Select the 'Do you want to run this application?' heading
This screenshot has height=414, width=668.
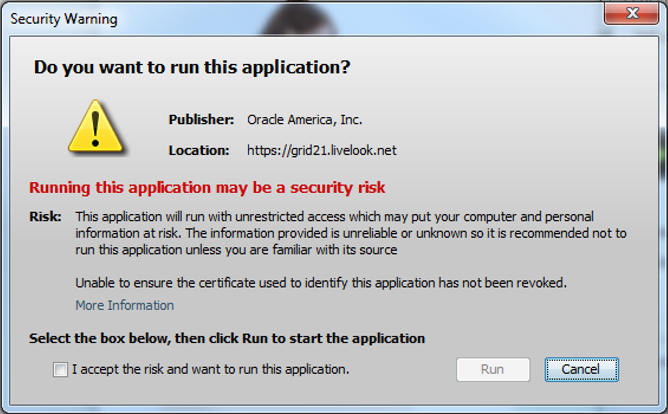[x=192, y=67]
